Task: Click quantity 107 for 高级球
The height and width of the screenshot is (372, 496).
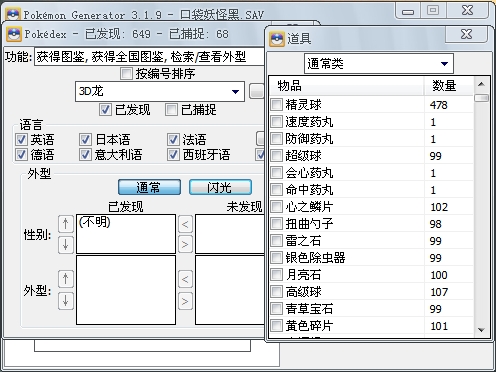Action: tap(439, 292)
